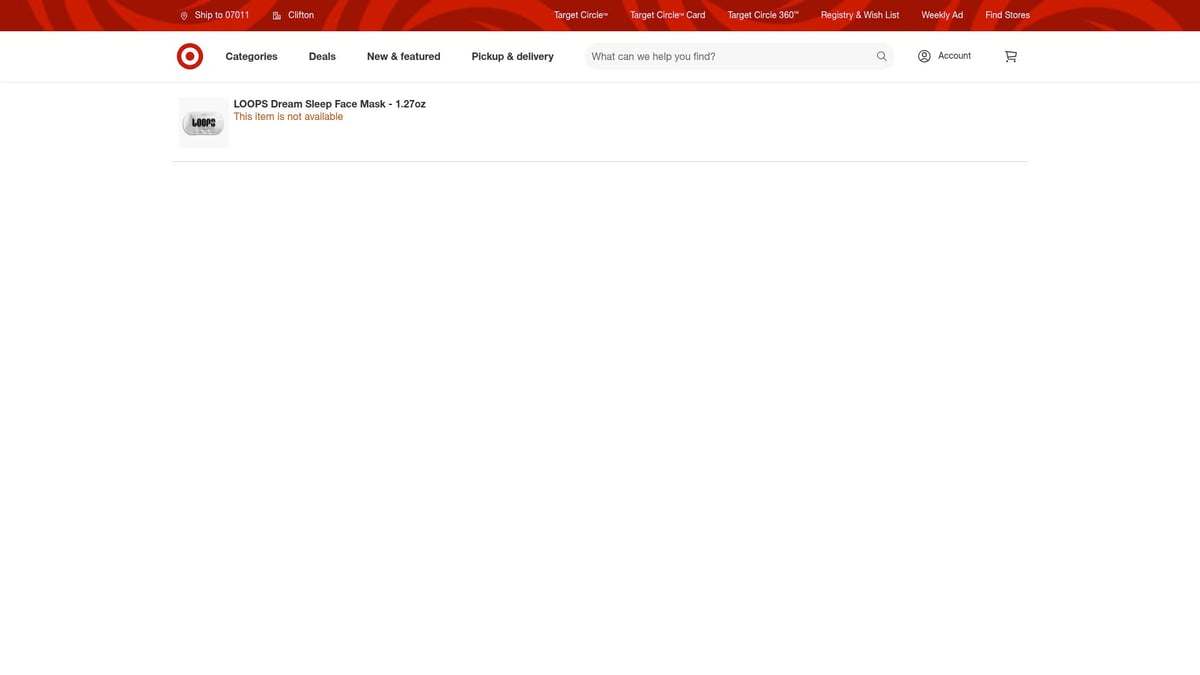This screenshot has width=1200, height=675.
Task: Open the LOOPS Dream Sleep Face Mask link
Action: coord(329,104)
